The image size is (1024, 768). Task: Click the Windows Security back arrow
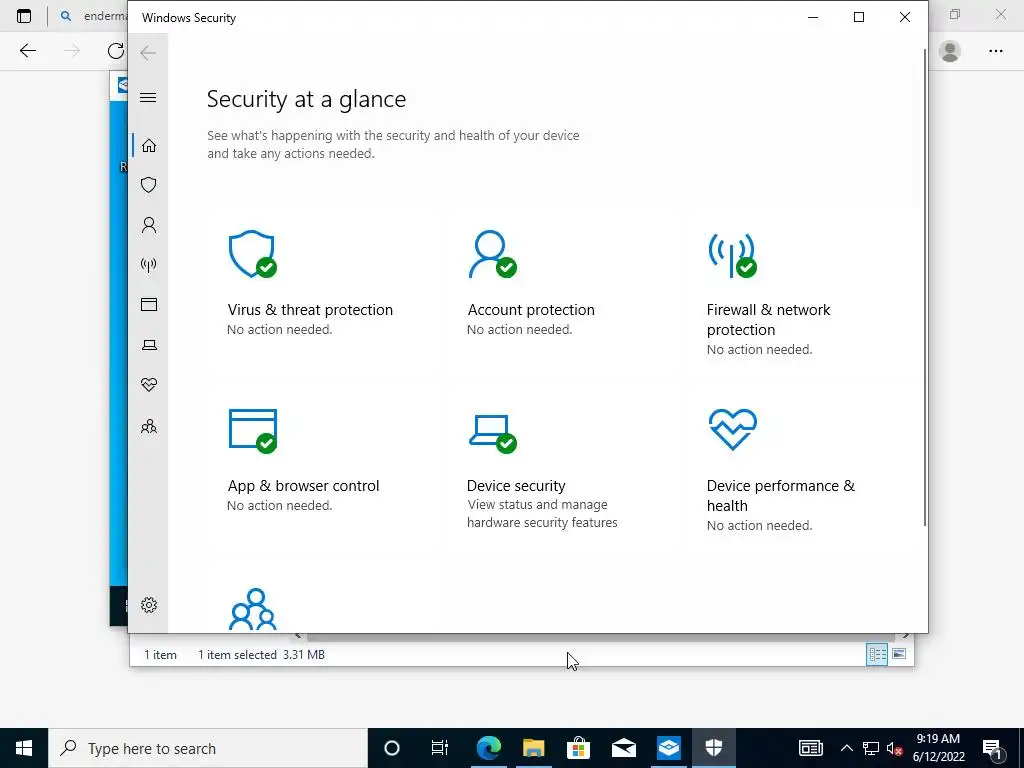pos(148,53)
